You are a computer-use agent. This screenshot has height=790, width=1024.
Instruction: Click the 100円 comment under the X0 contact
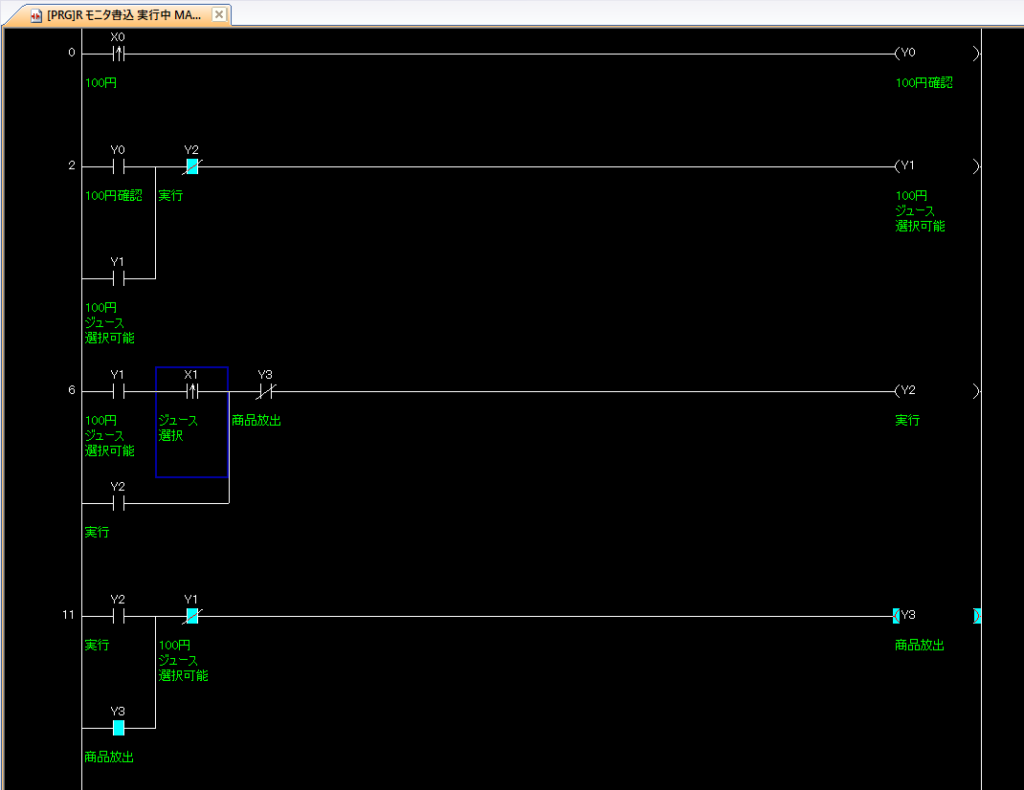pyautogui.click(x=101, y=83)
